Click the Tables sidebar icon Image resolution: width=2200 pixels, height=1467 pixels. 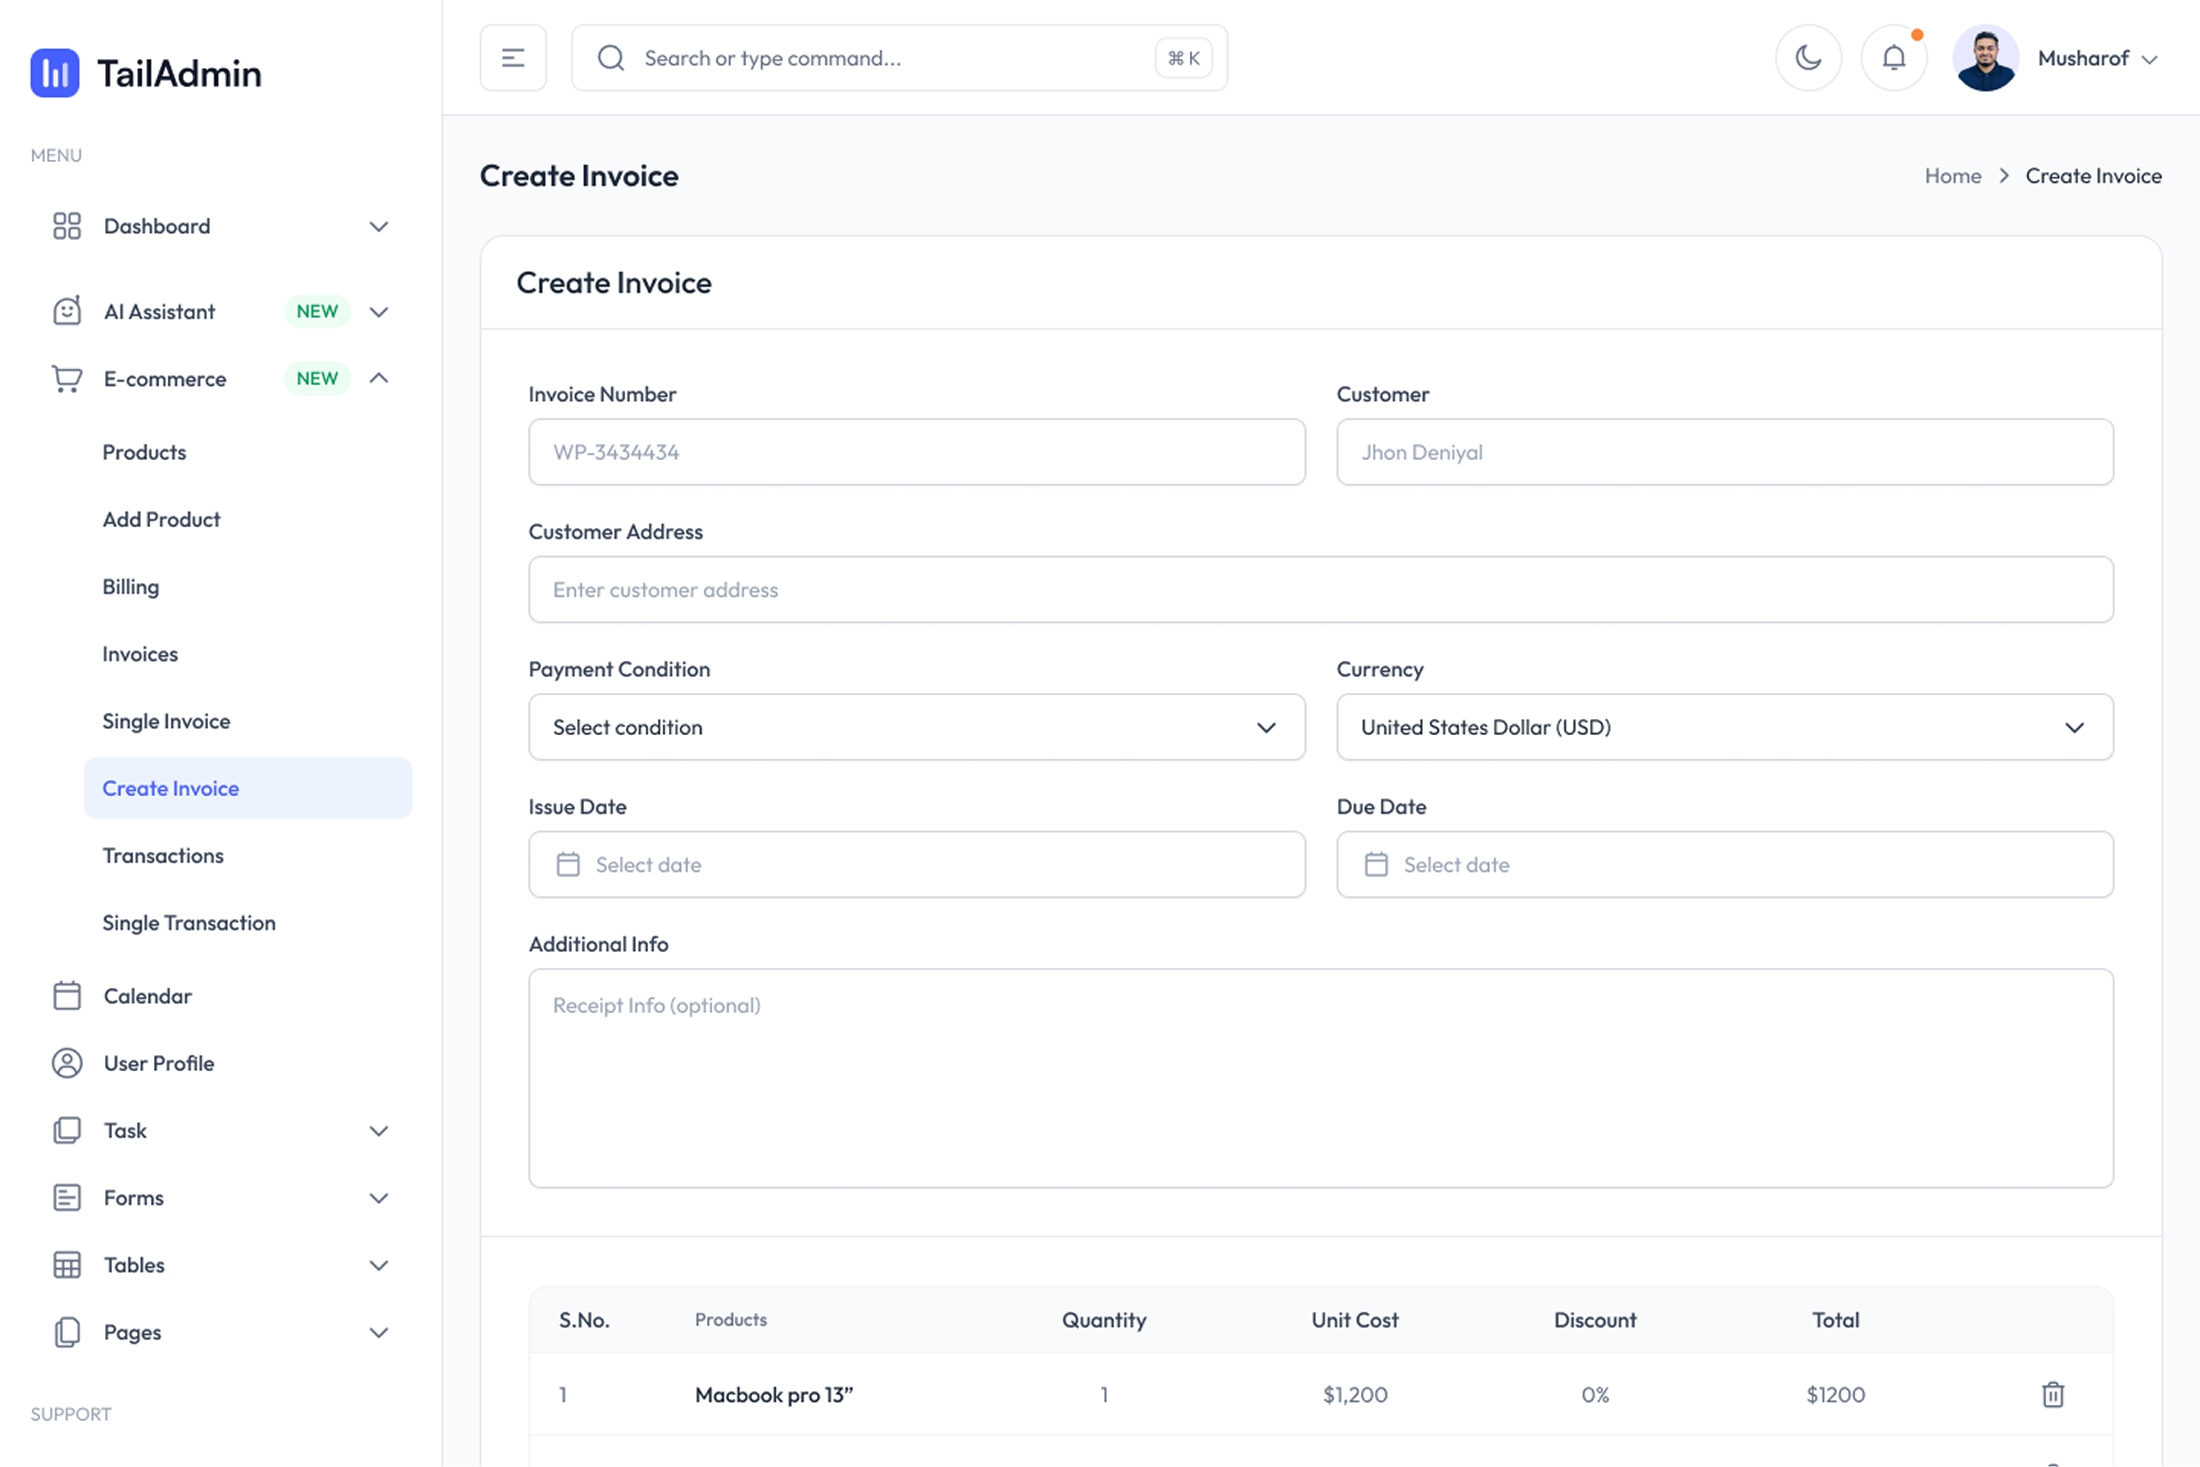pyautogui.click(x=67, y=1265)
